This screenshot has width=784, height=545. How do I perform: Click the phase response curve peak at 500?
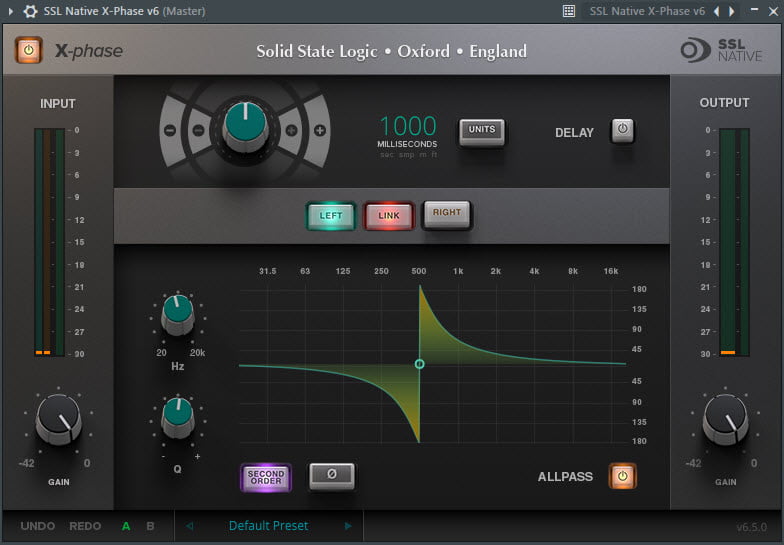coord(420,287)
